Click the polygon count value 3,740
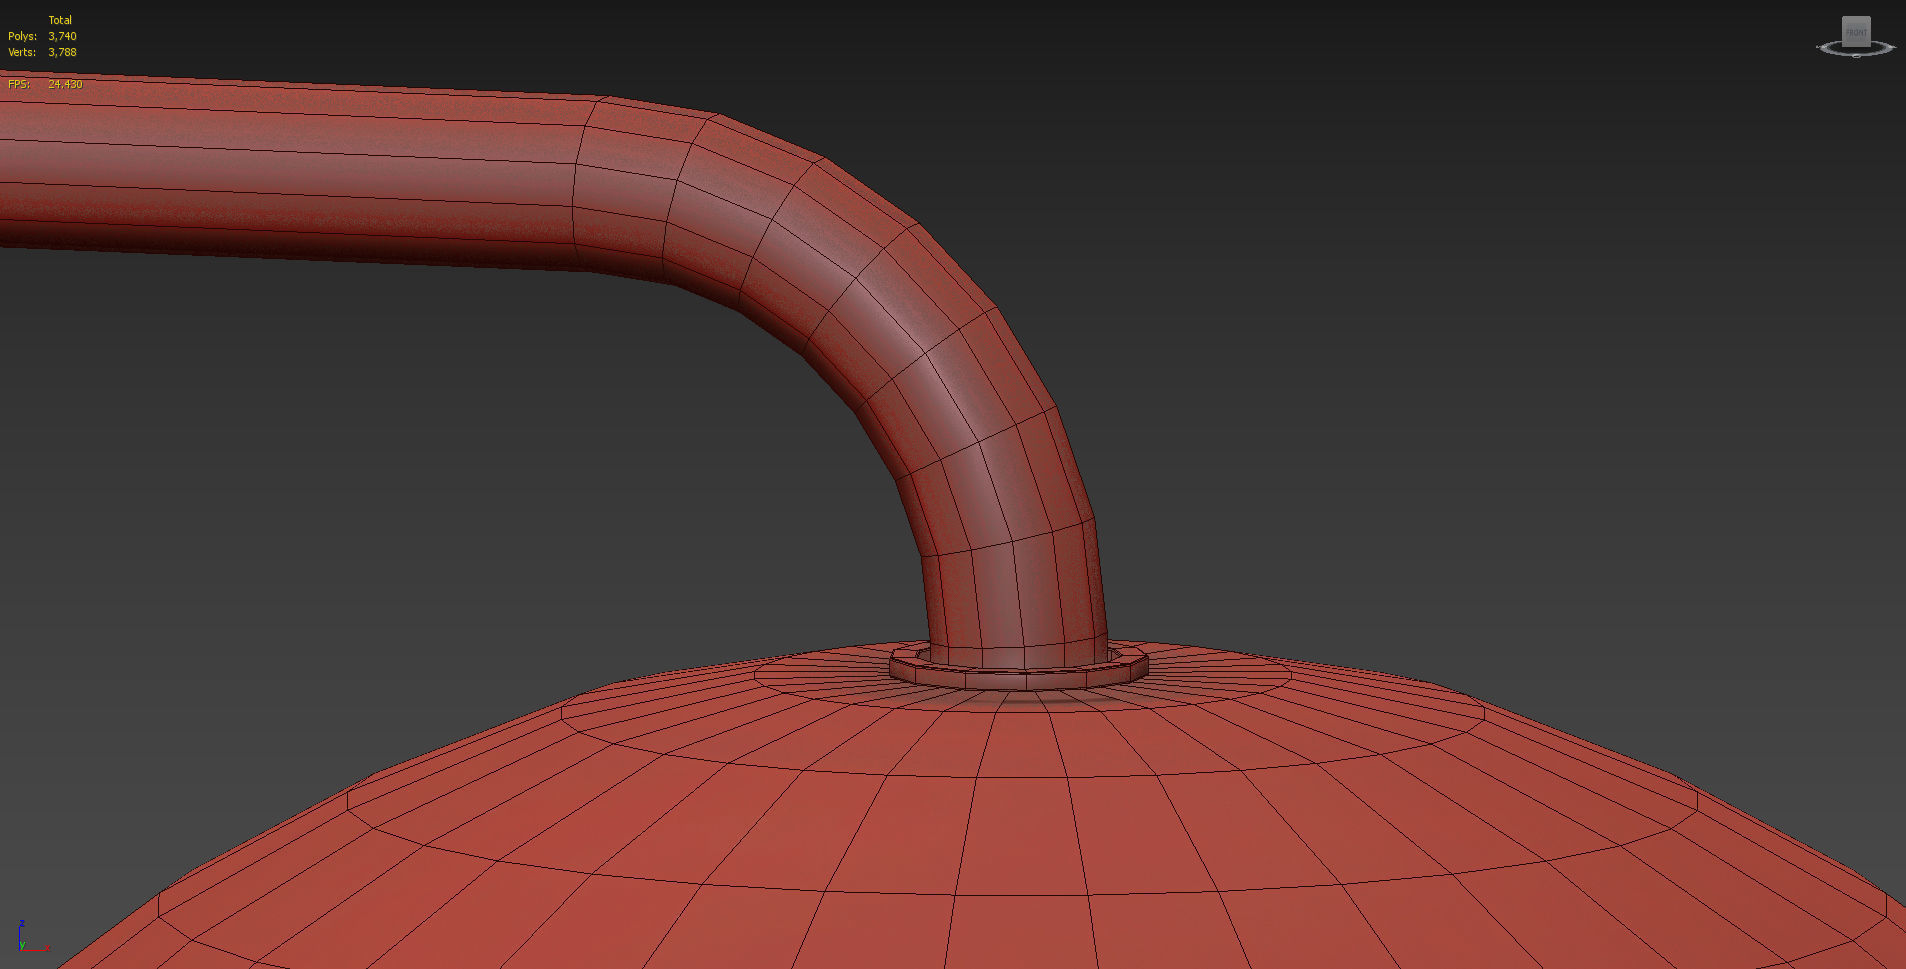Image resolution: width=1906 pixels, height=969 pixels. click(x=62, y=36)
